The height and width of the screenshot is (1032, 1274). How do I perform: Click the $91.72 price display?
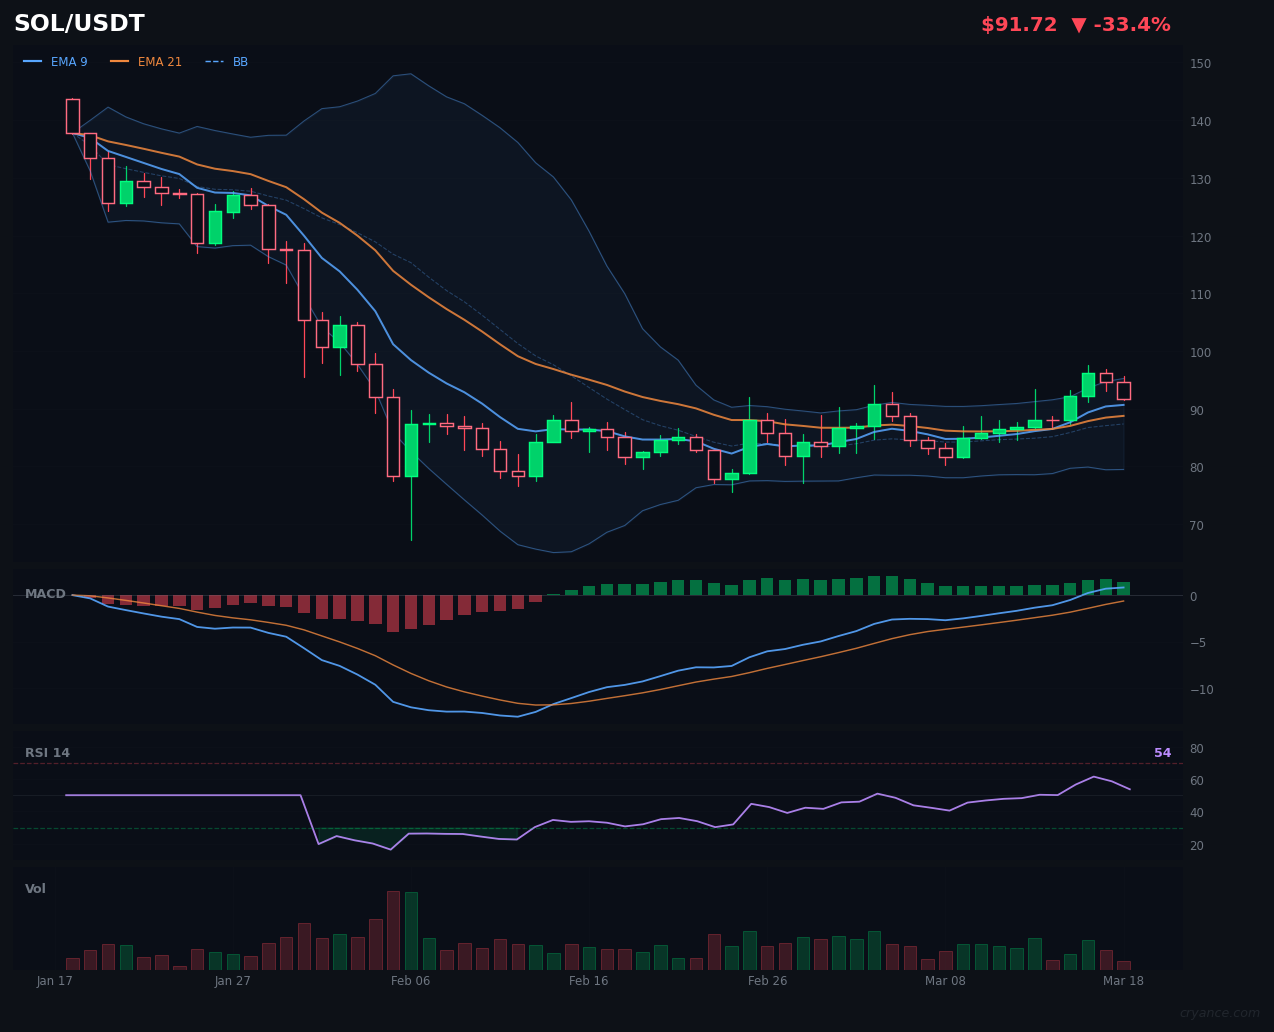pyautogui.click(x=1019, y=24)
